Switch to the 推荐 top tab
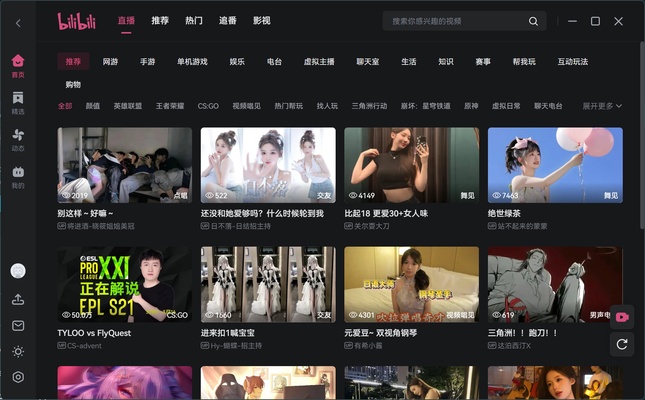Image resolution: width=645 pixels, height=400 pixels. click(x=160, y=21)
